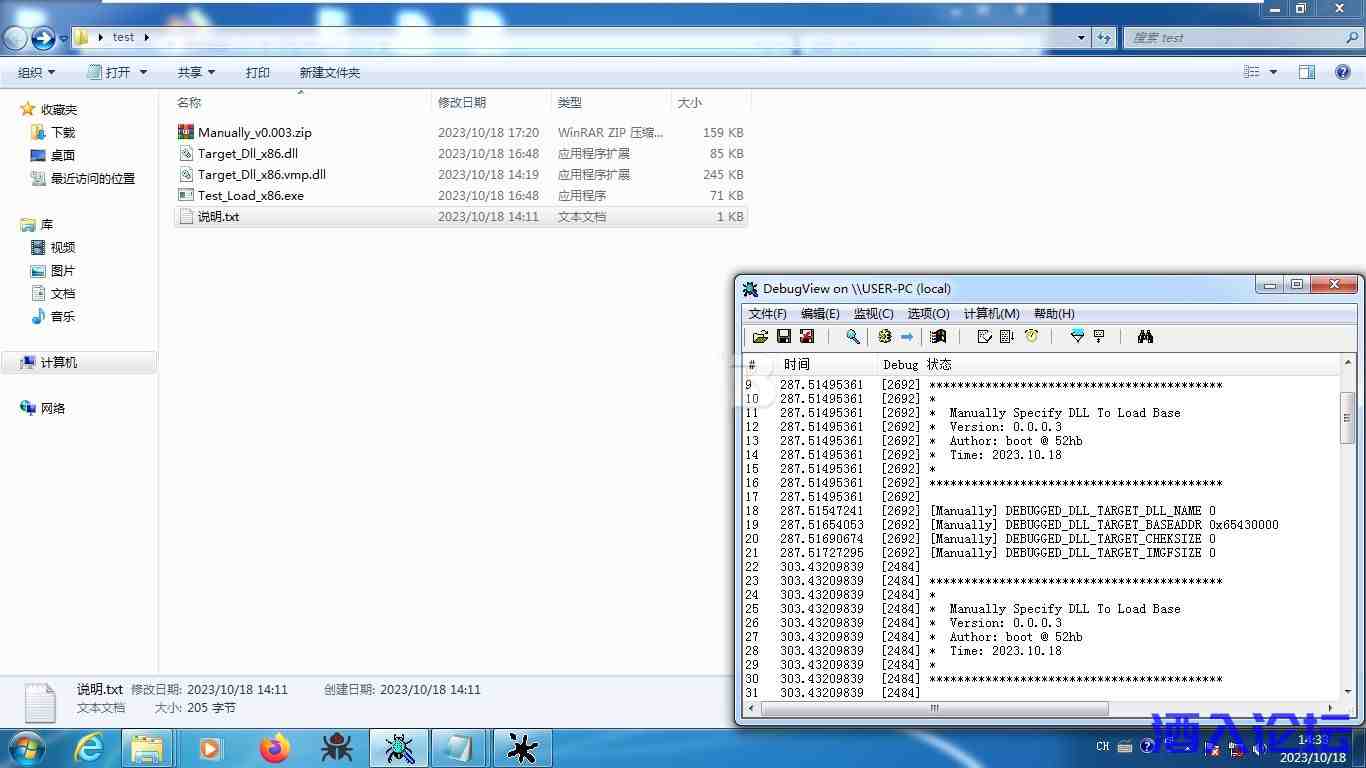Open Firefox from the taskbar
The height and width of the screenshot is (768, 1366).
click(273, 748)
